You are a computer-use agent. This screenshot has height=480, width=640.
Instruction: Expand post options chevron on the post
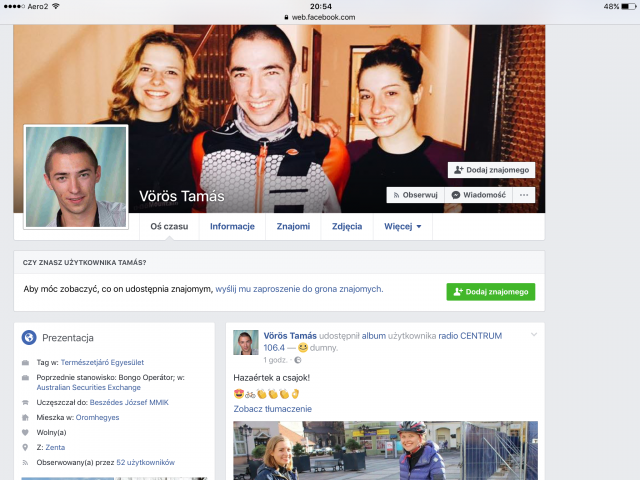click(534, 335)
